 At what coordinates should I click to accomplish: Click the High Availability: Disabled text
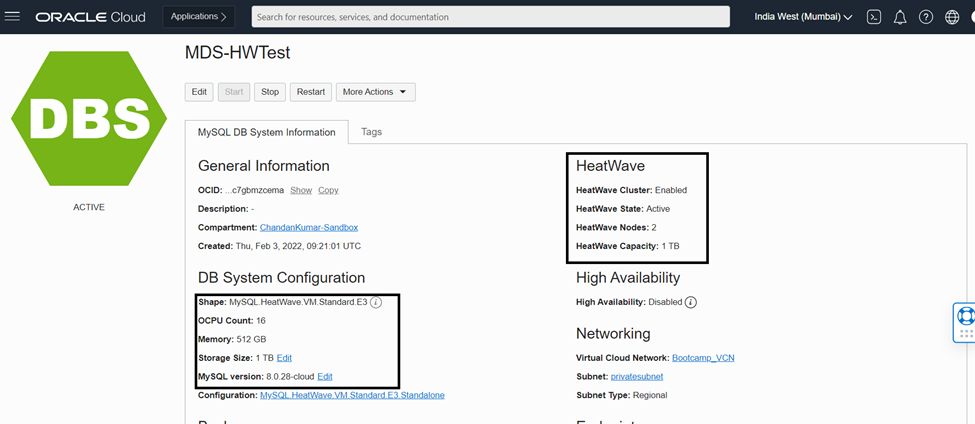click(629, 303)
